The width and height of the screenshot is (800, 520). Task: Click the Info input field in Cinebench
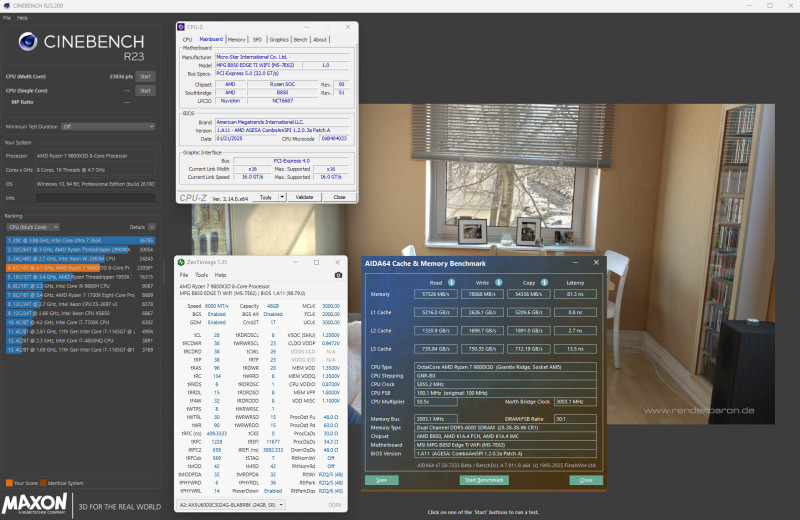[x=95, y=198]
